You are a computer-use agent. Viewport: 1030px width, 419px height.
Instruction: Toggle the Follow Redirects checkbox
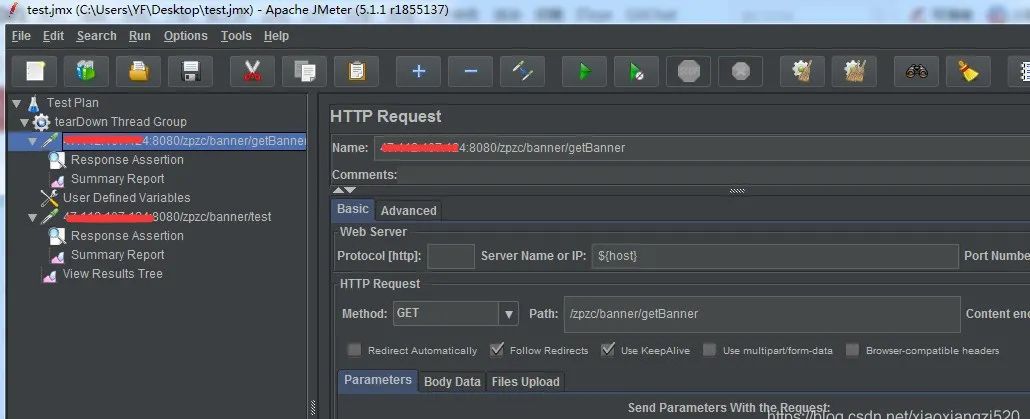[497, 350]
